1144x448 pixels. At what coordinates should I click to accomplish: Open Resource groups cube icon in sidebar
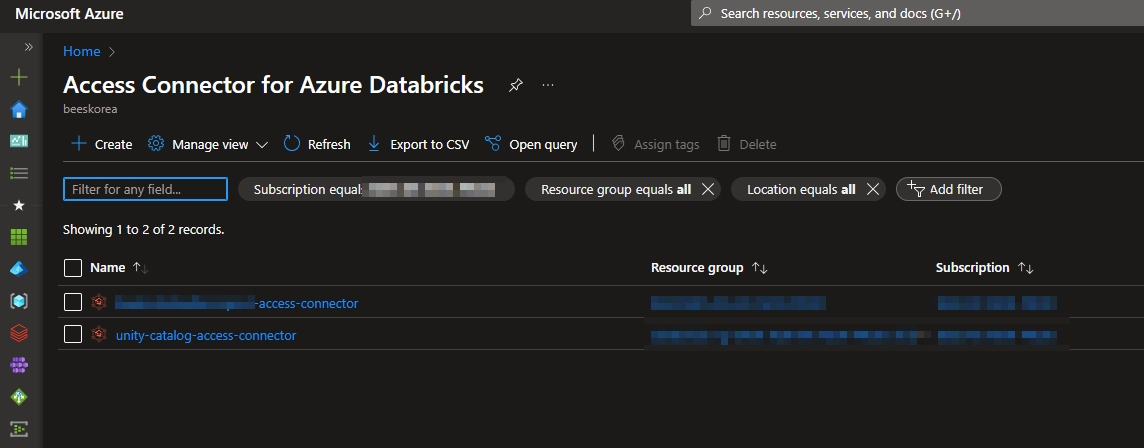coord(19,301)
